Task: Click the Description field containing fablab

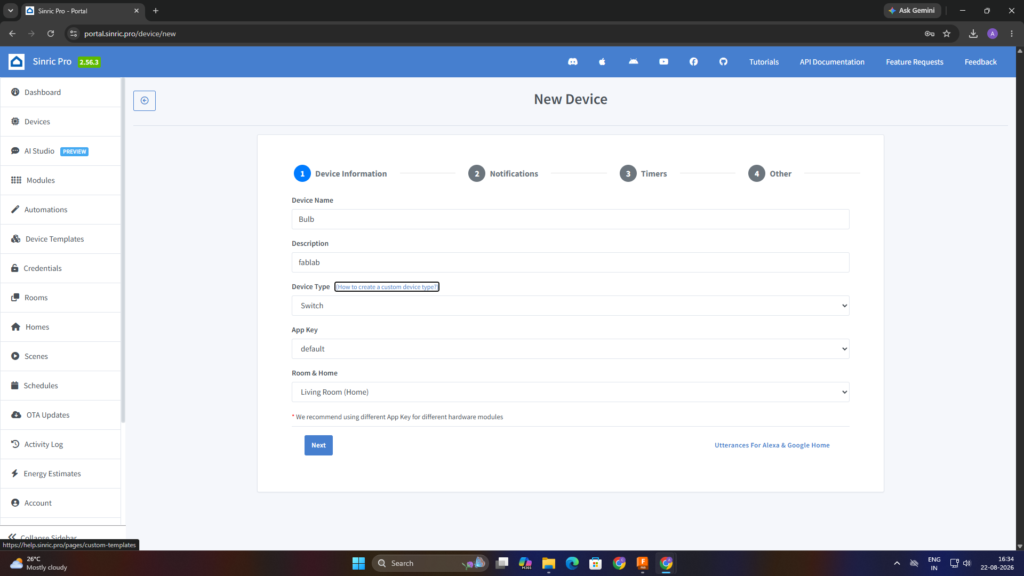Action: coord(570,263)
